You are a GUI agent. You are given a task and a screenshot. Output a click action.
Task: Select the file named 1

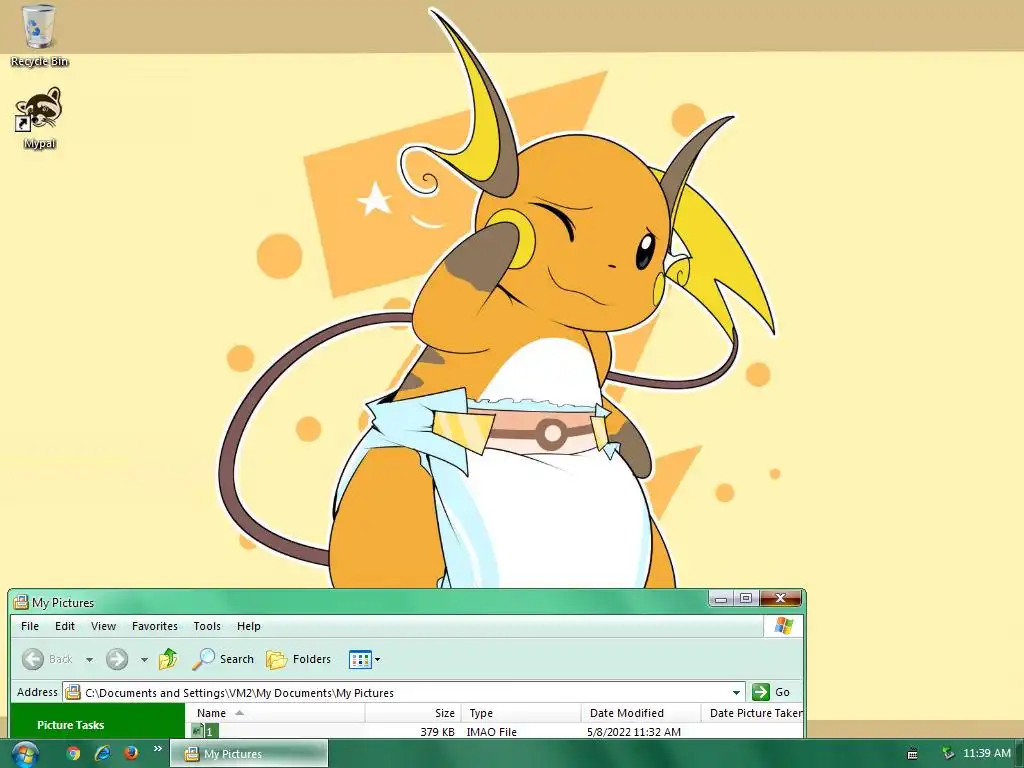click(x=204, y=731)
